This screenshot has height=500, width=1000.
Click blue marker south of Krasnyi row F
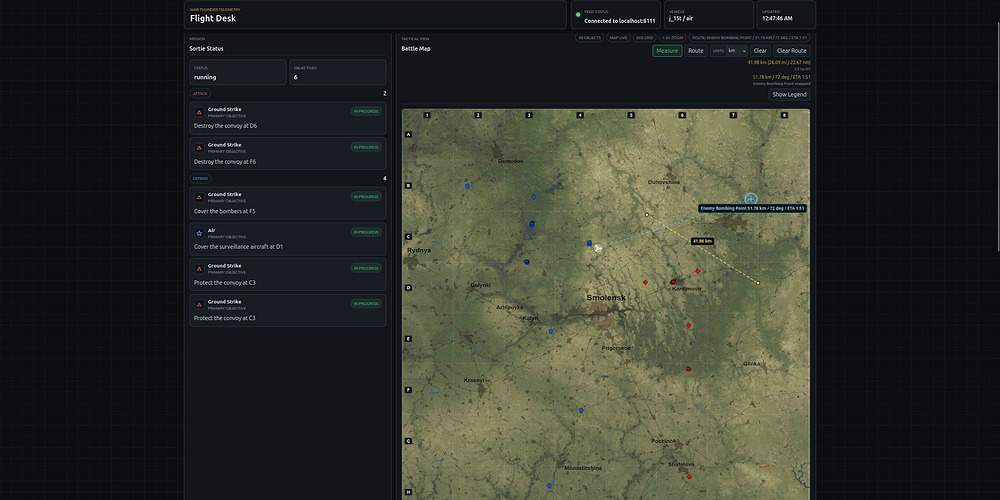click(x=581, y=410)
